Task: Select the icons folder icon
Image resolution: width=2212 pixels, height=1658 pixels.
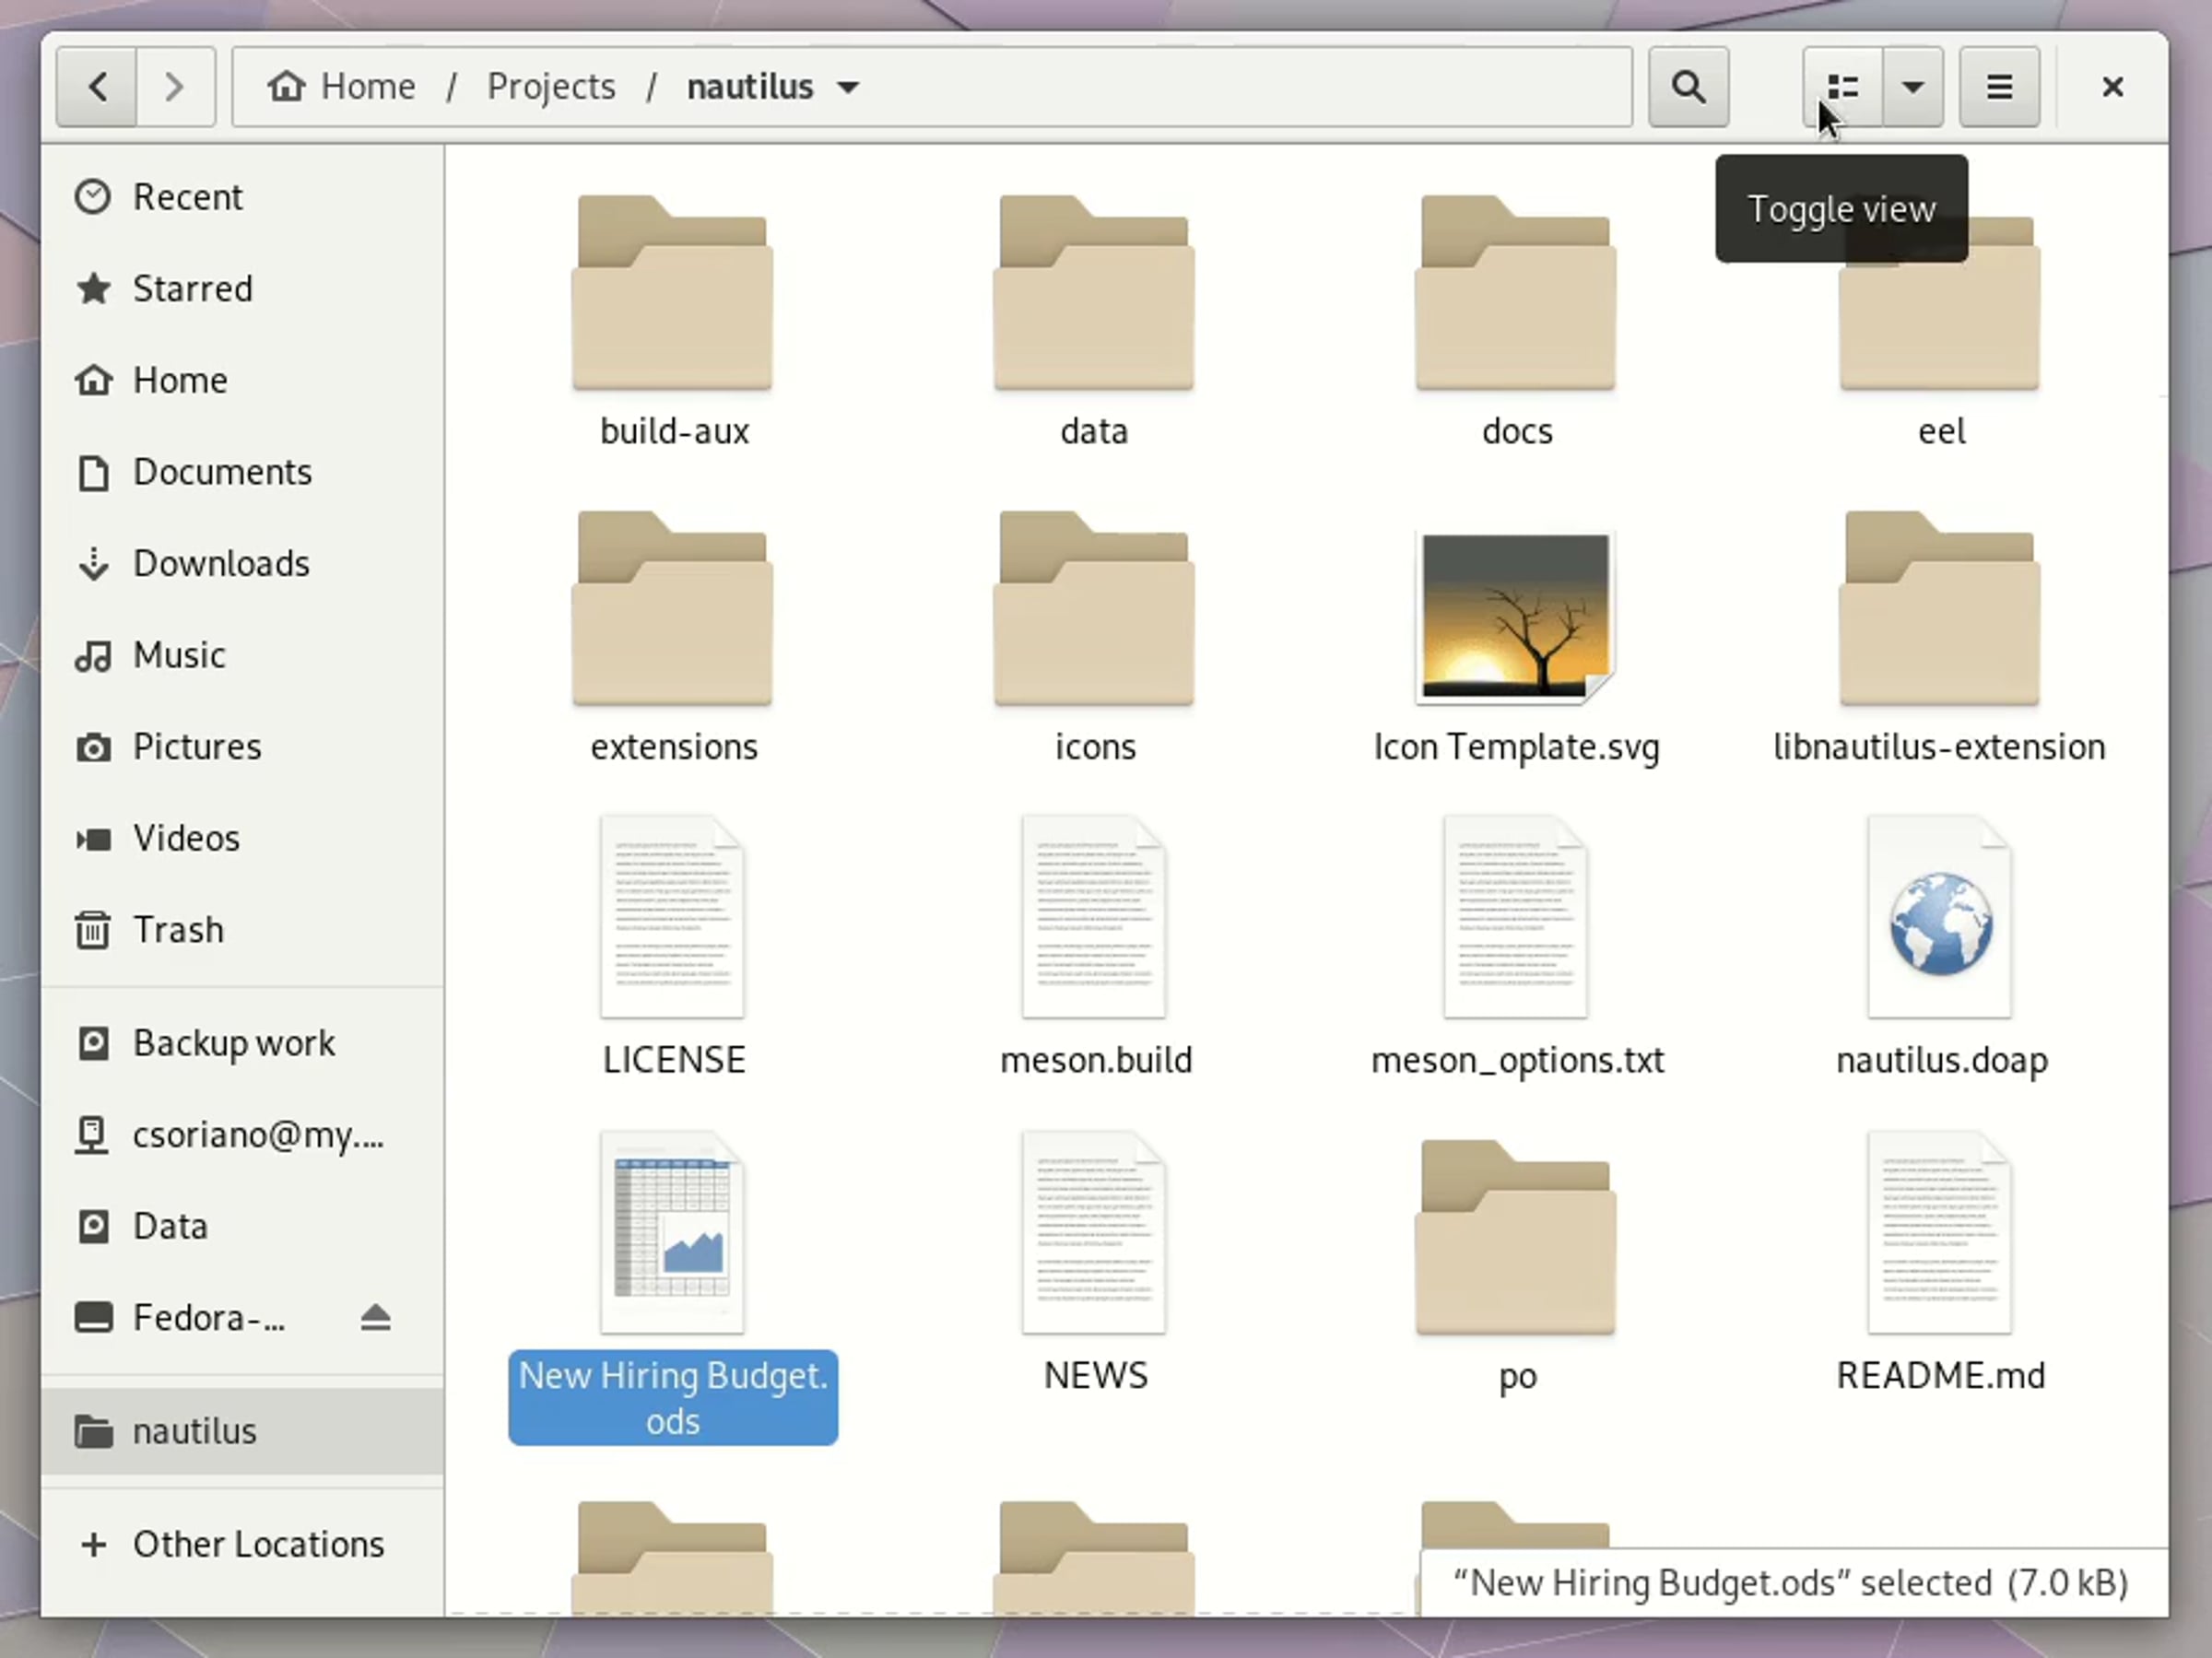Action: click(1094, 608)
